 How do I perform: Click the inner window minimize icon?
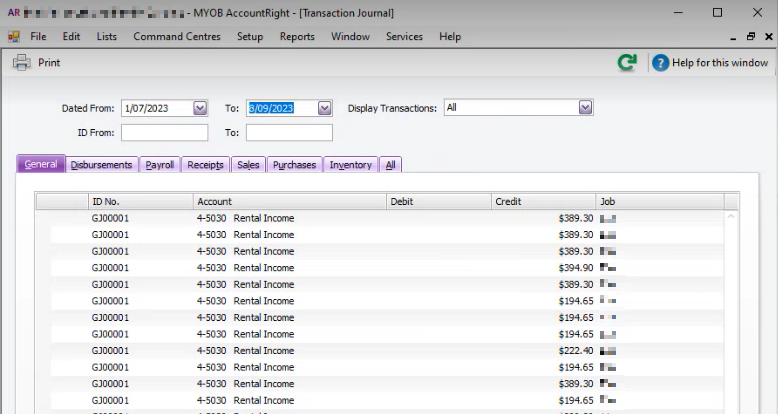pyautogui.click(x=733, y=37)
